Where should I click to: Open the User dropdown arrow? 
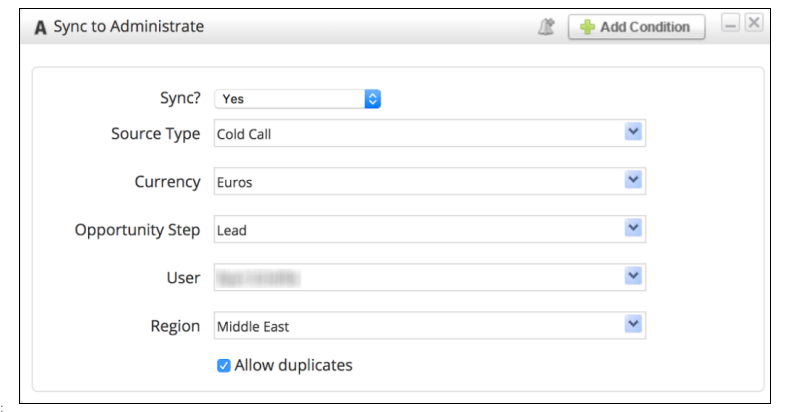tap(633, 276)
